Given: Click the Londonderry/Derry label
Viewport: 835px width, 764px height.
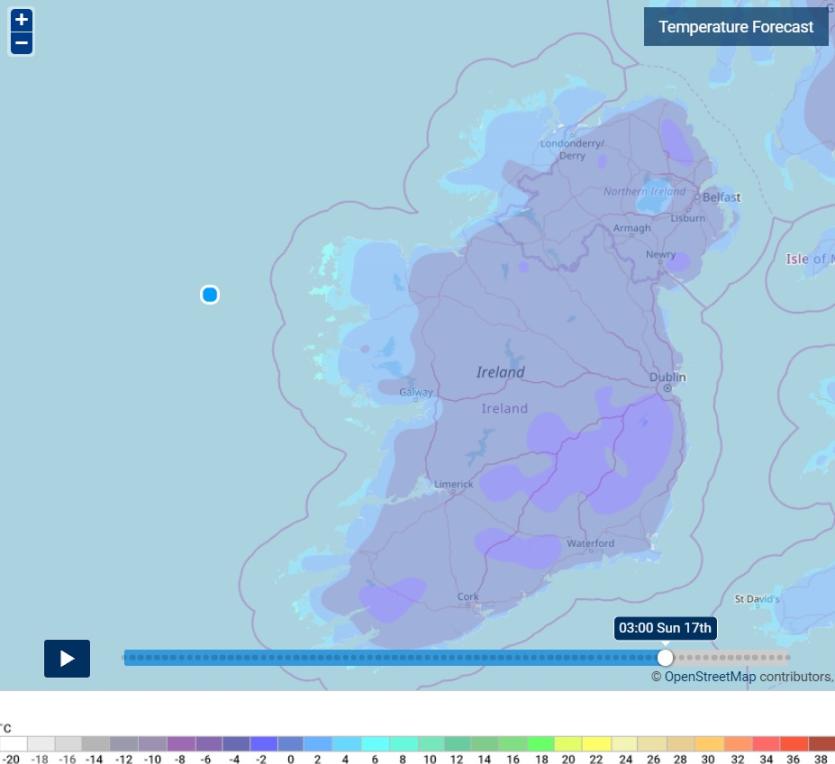Looking at the screenshot, I should click(572, 149).
